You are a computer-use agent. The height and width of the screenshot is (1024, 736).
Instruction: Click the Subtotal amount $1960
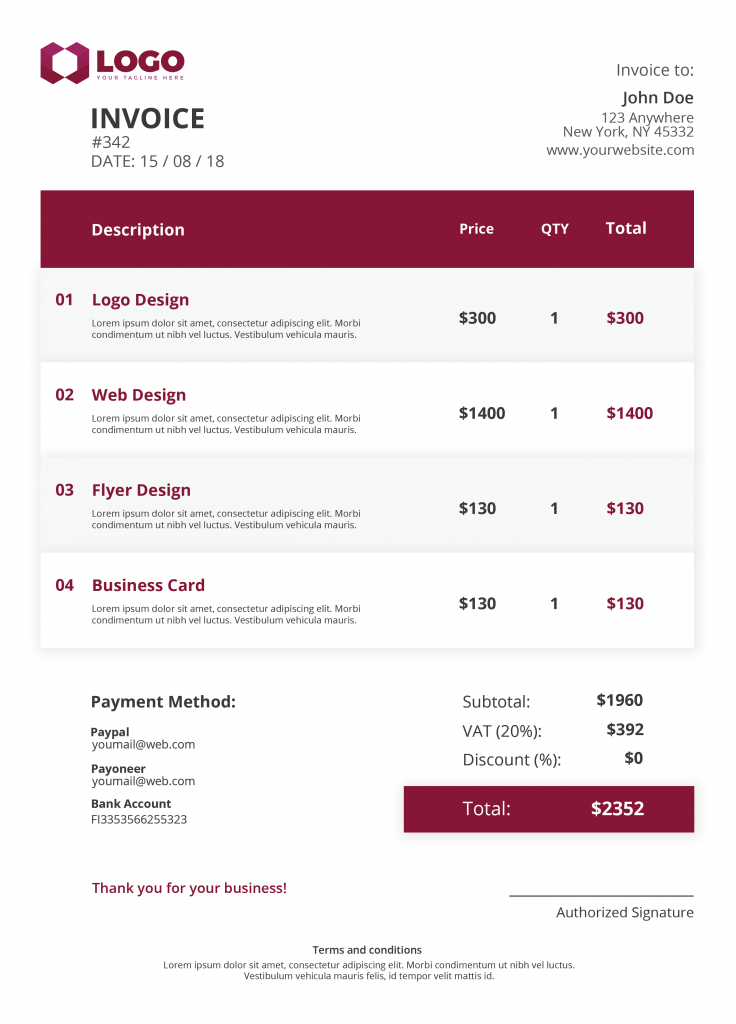tap(620, 700)
